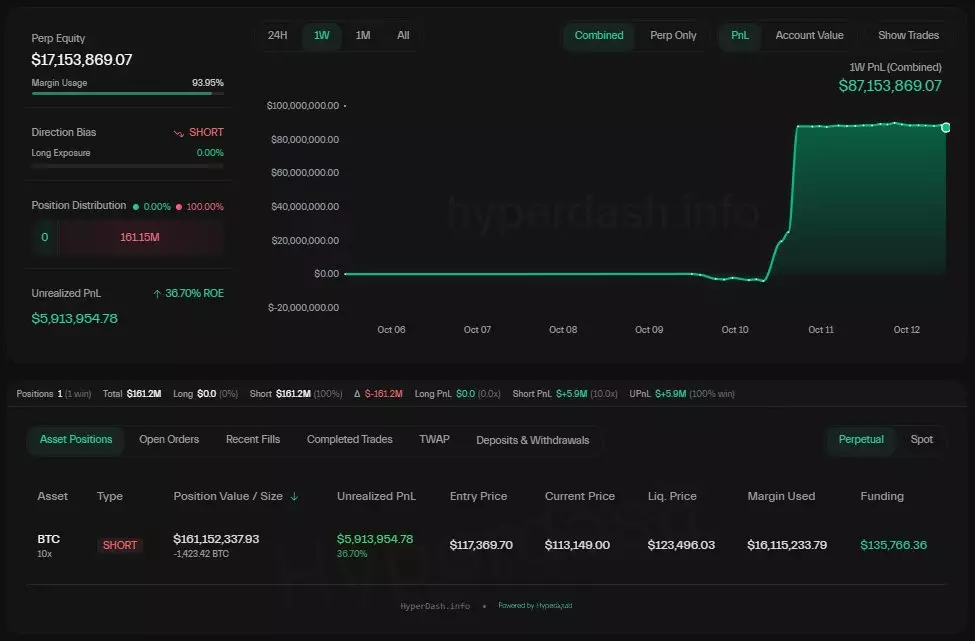Switch chart to Account Value view
Viewport: 975px width, 641px height.
pos(809,35)
